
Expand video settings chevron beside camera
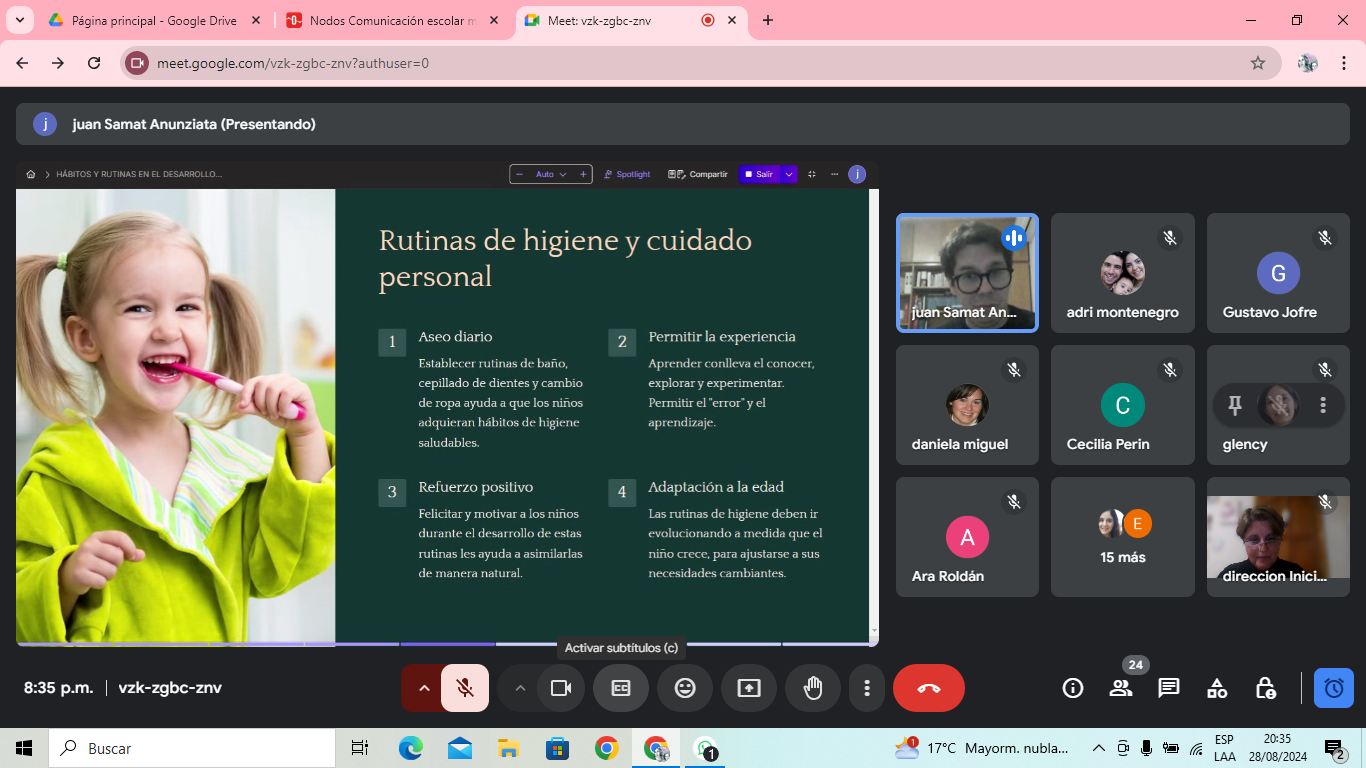[x=519, y=688]
